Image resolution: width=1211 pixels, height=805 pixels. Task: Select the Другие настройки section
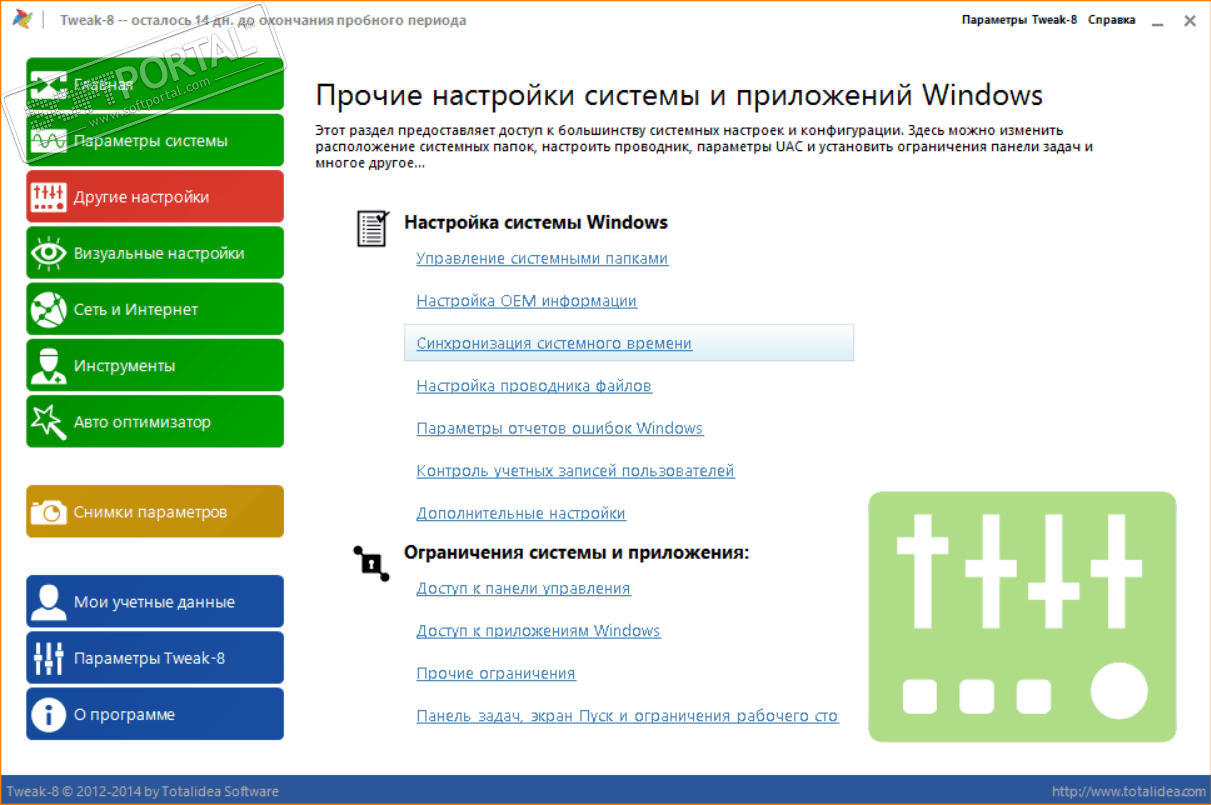tap(155, 197)
